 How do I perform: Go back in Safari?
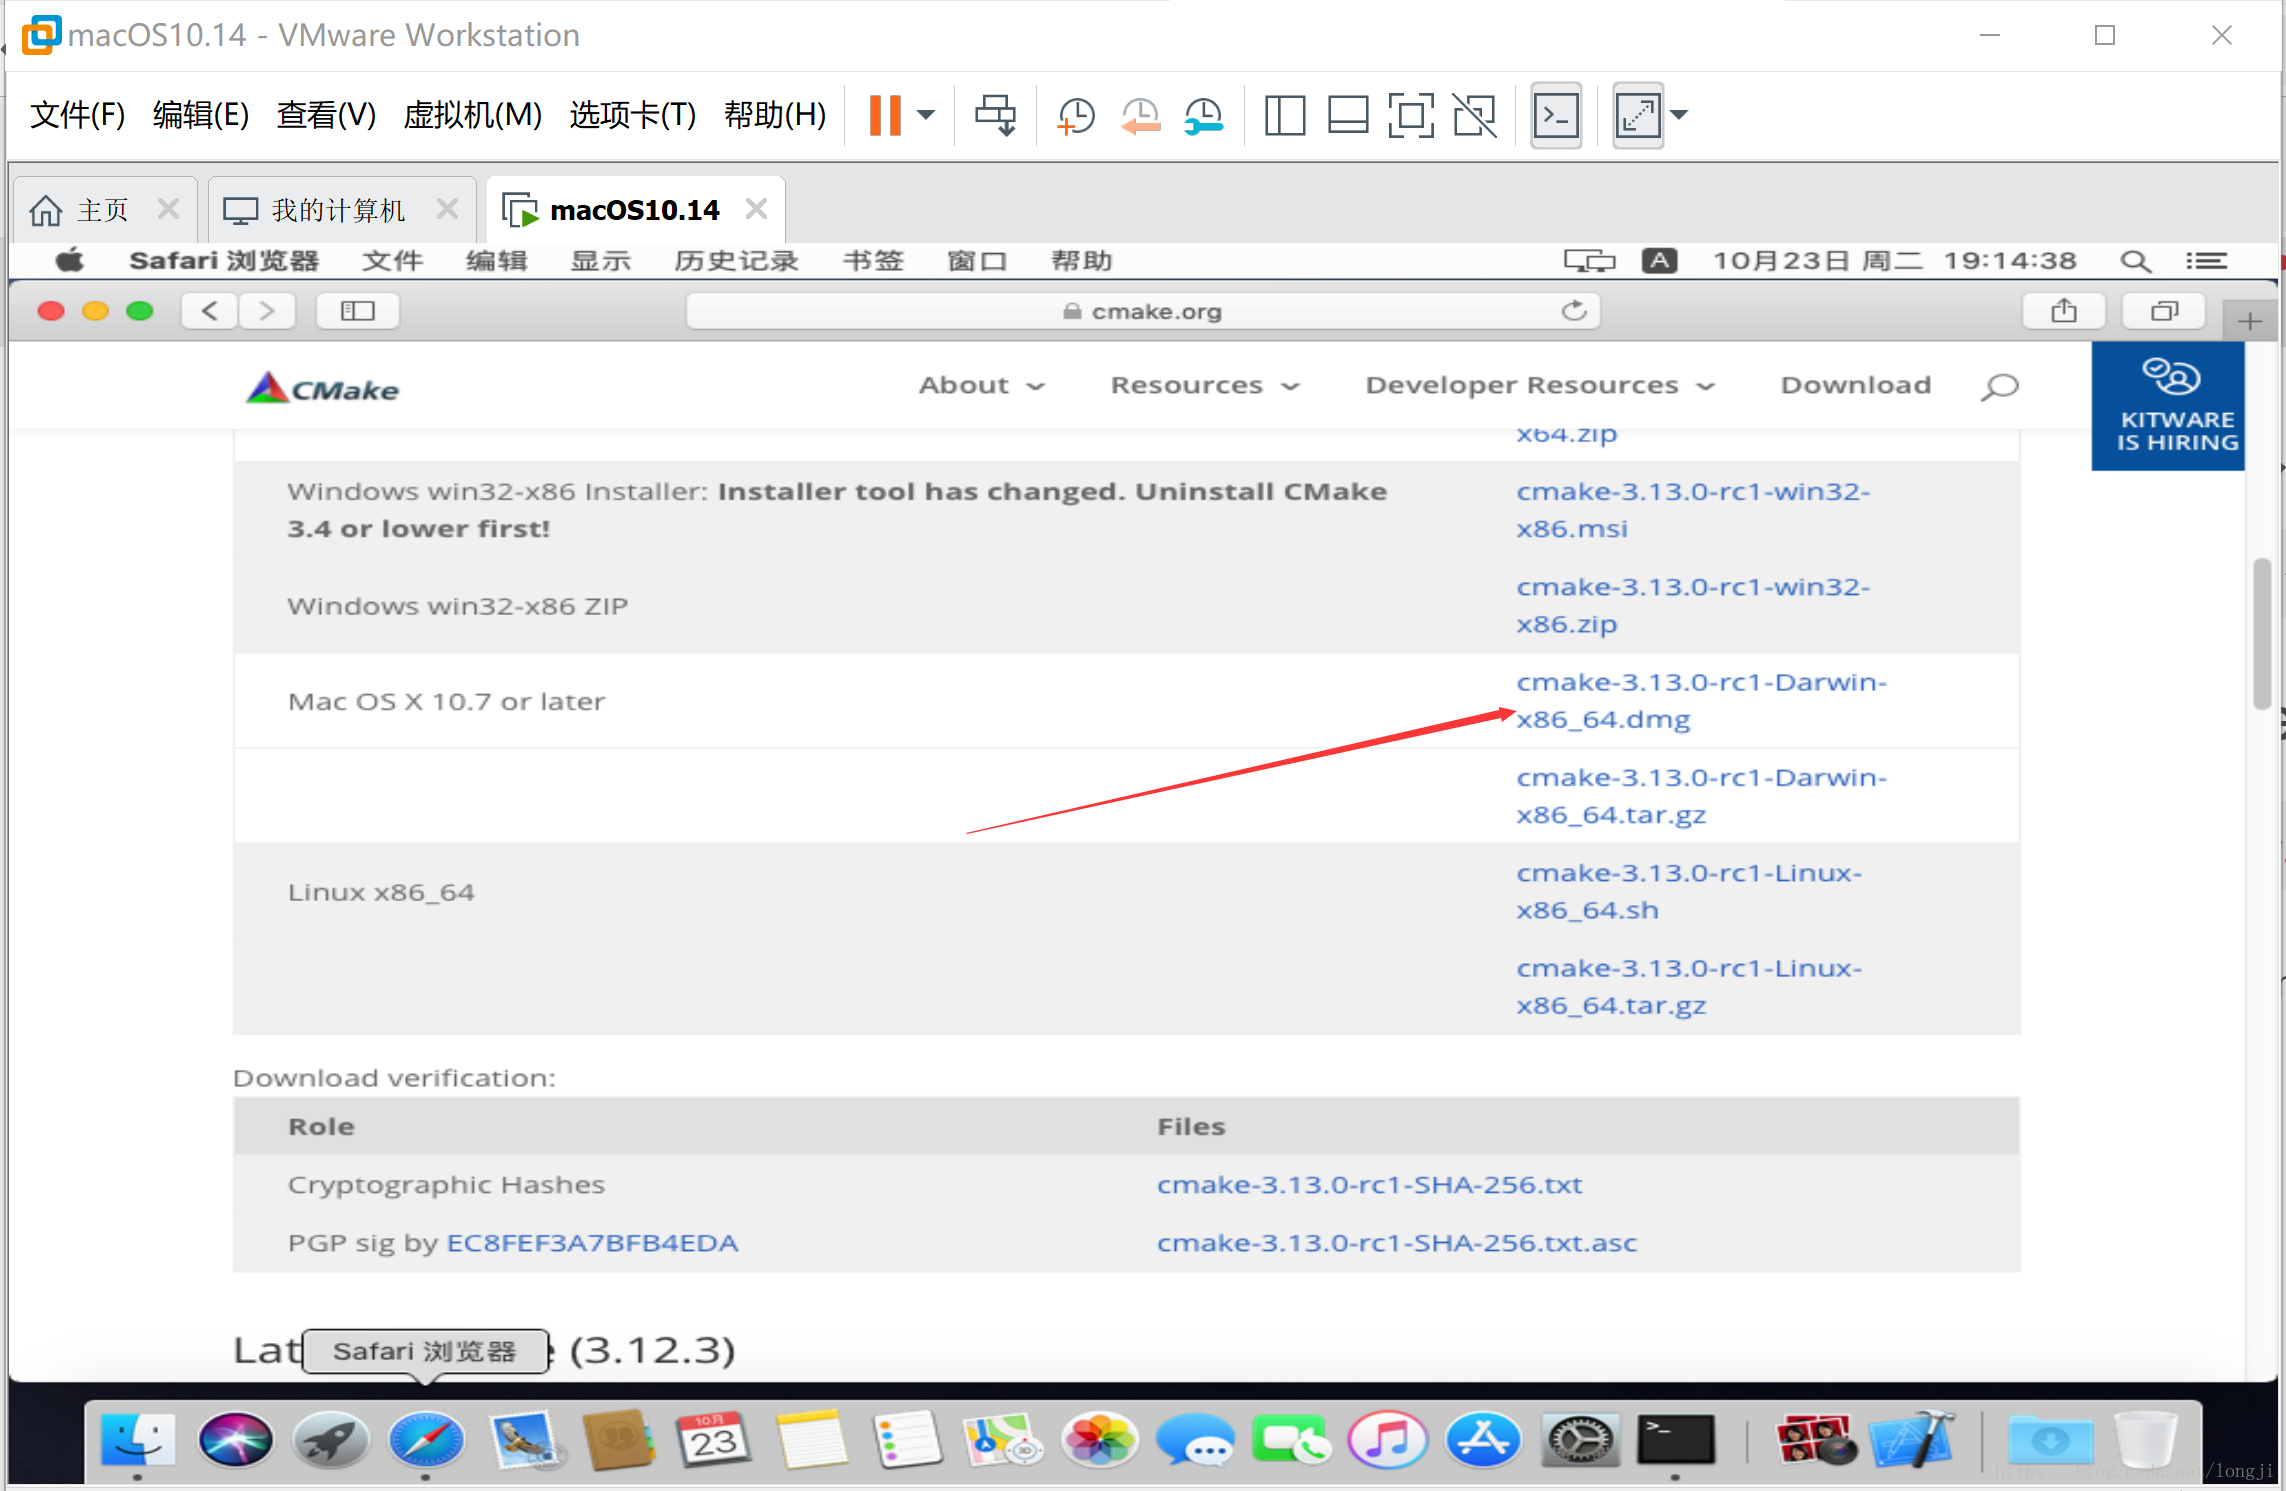tap(210, 311)
